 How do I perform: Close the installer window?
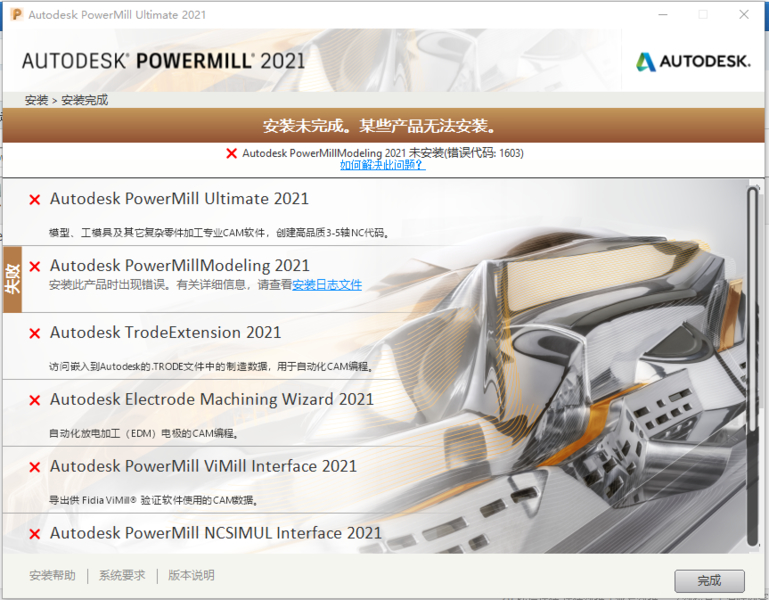[744, 14]
